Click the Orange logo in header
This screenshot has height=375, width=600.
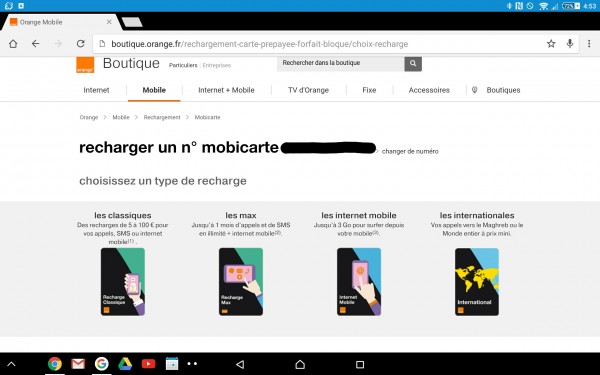point(85,65)
